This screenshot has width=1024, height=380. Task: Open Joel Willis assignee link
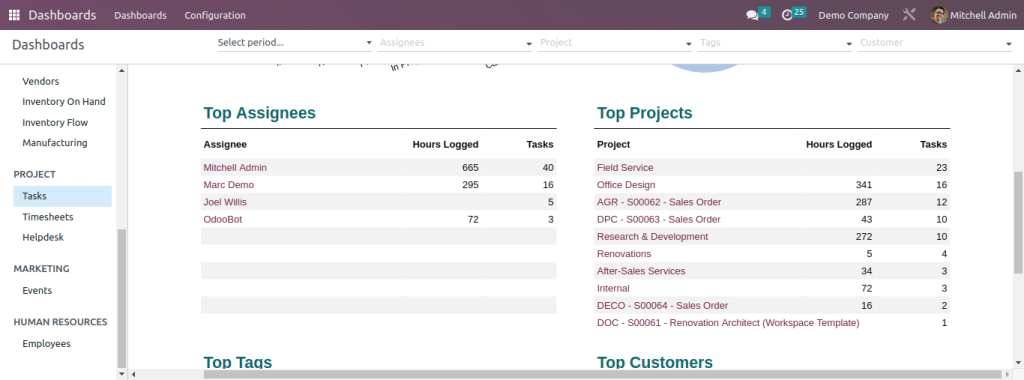(x=225, y=202)
